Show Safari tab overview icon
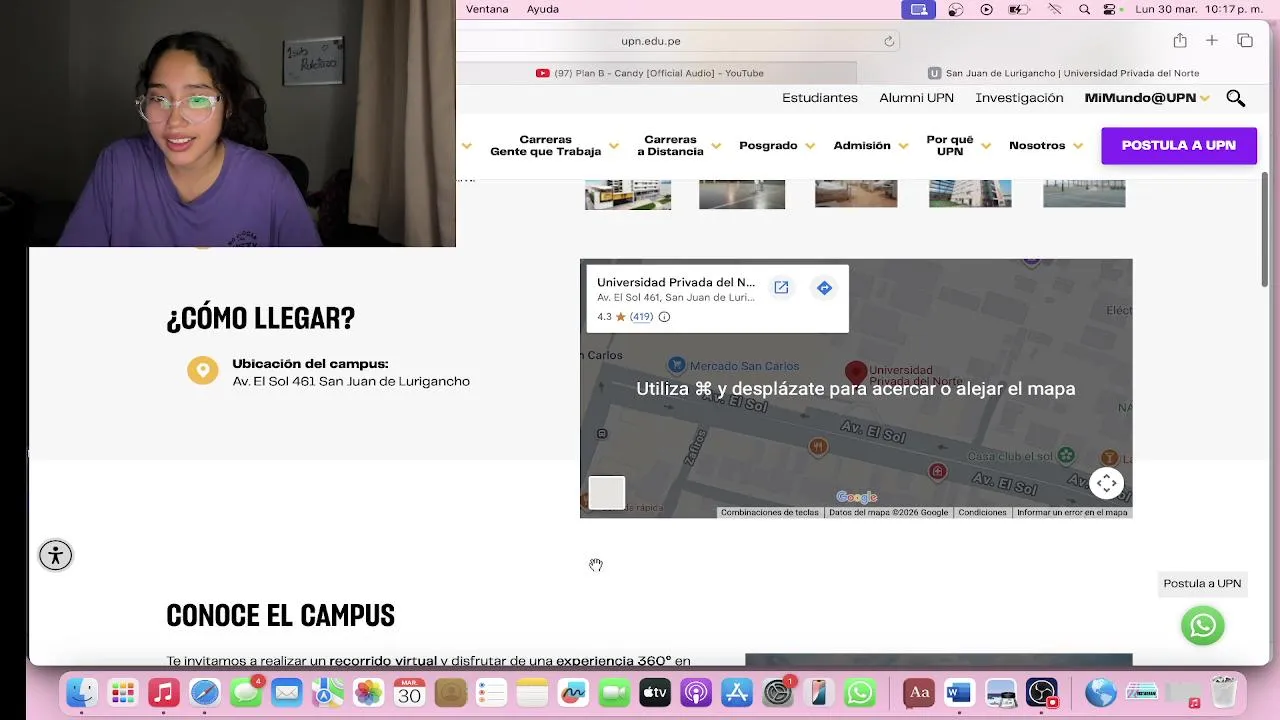The image size is (1280, 720). (1245, 41)
